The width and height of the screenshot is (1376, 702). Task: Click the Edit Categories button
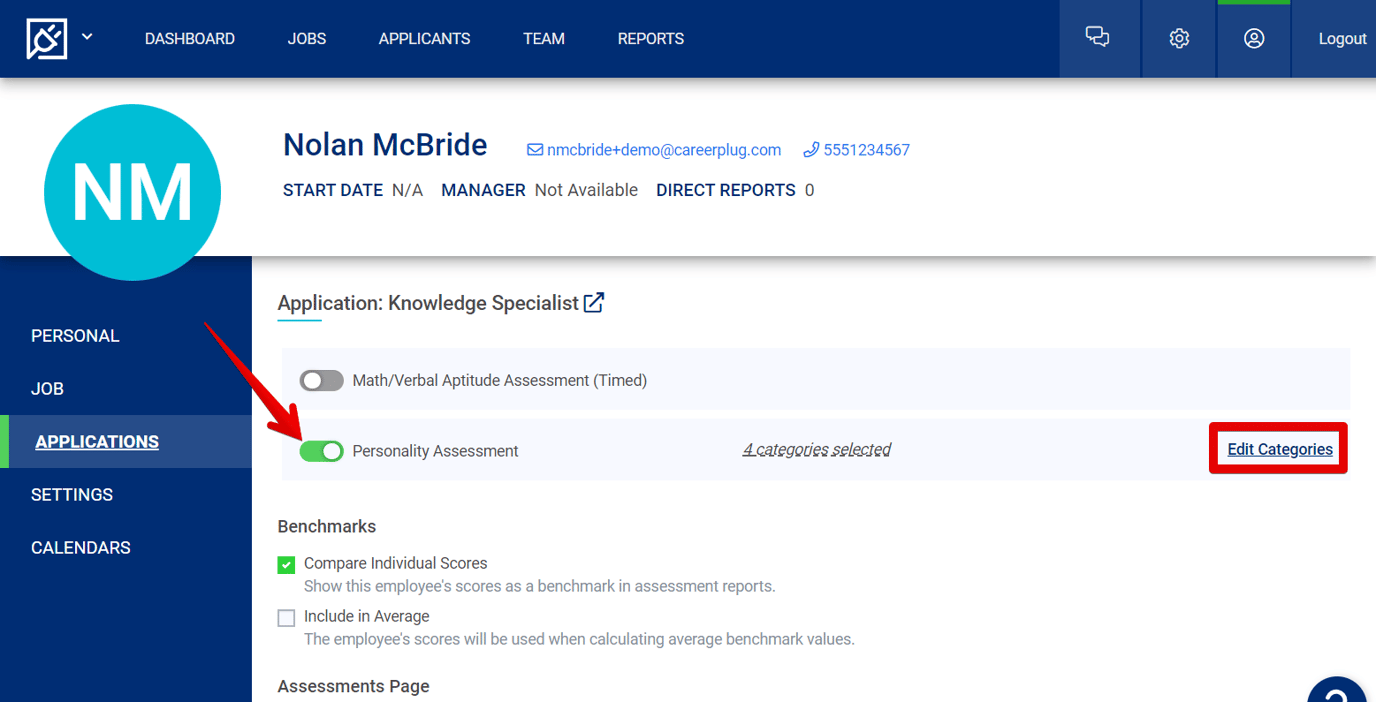tap(1278, 448)
